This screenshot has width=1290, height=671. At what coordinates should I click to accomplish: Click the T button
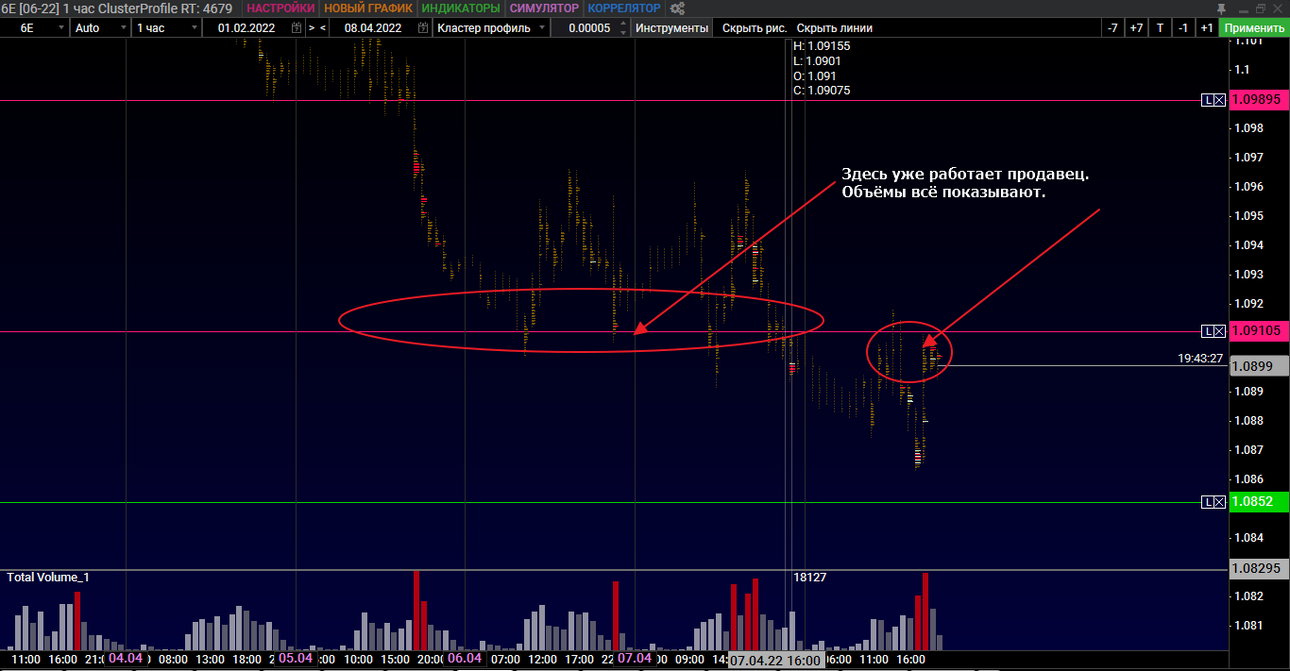coord(1160,28)
